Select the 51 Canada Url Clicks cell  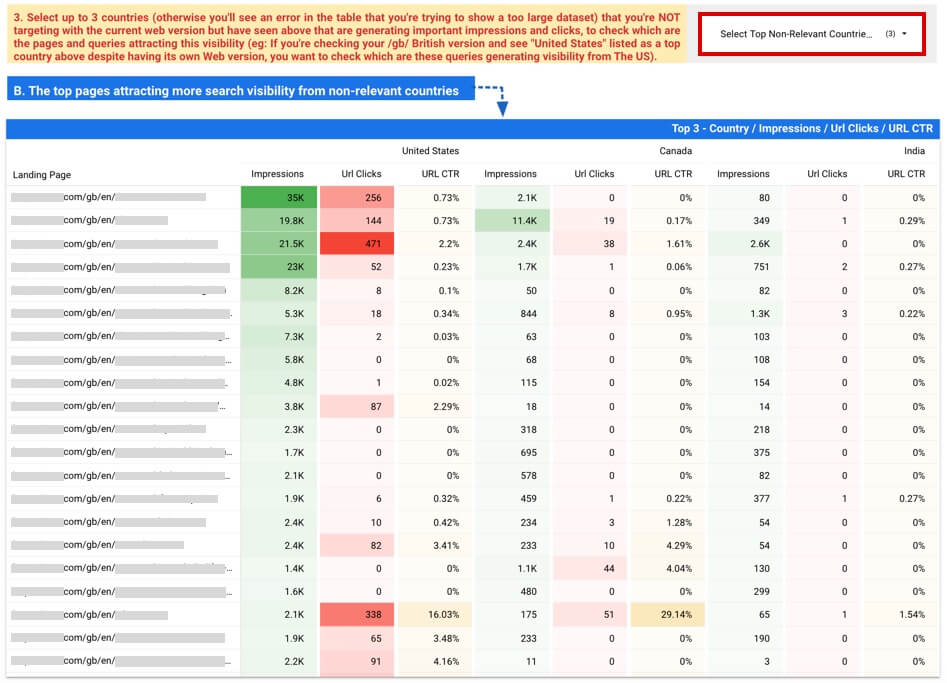pyautogui.click(x=590, y=614)
